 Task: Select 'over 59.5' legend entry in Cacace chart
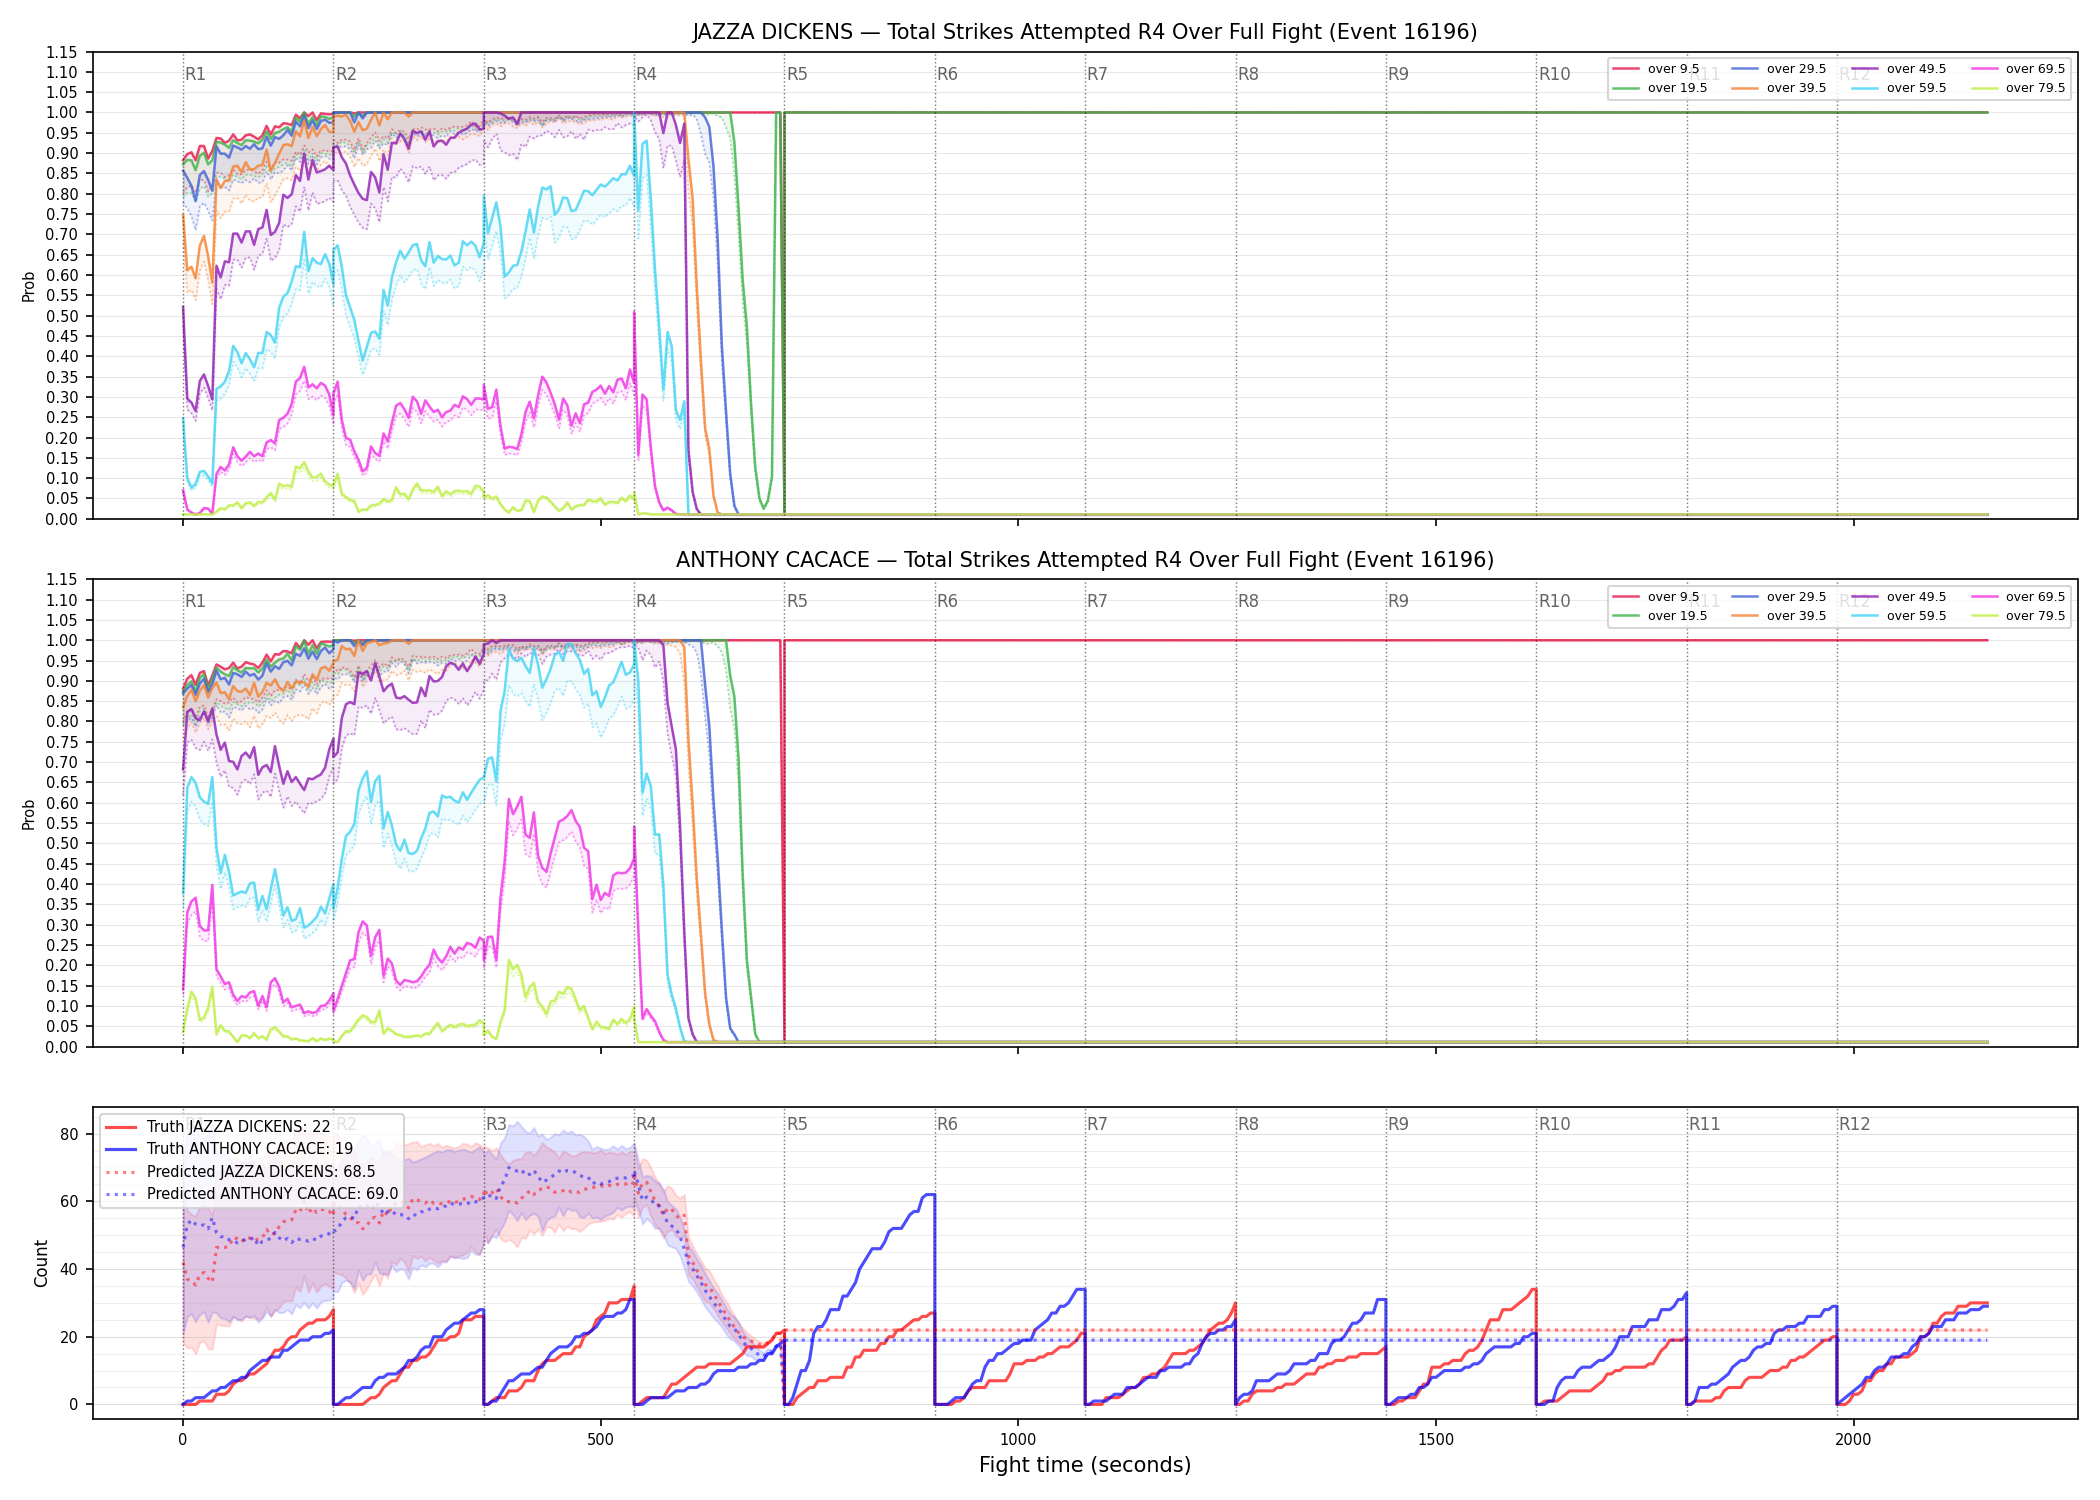[x=1899, y=616]
